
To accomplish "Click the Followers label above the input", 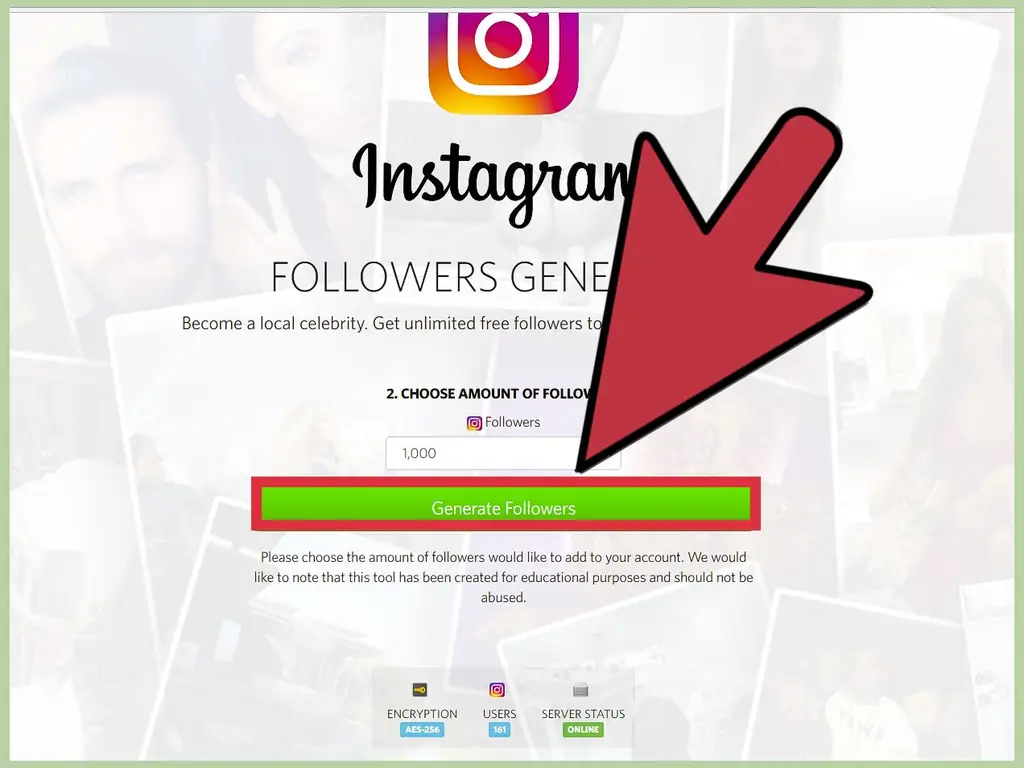I will click(x=513, y=422).
